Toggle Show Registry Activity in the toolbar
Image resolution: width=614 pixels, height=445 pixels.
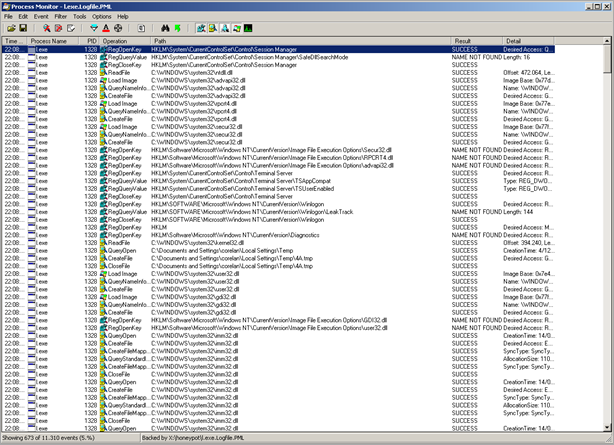click(x=201, y=28)
